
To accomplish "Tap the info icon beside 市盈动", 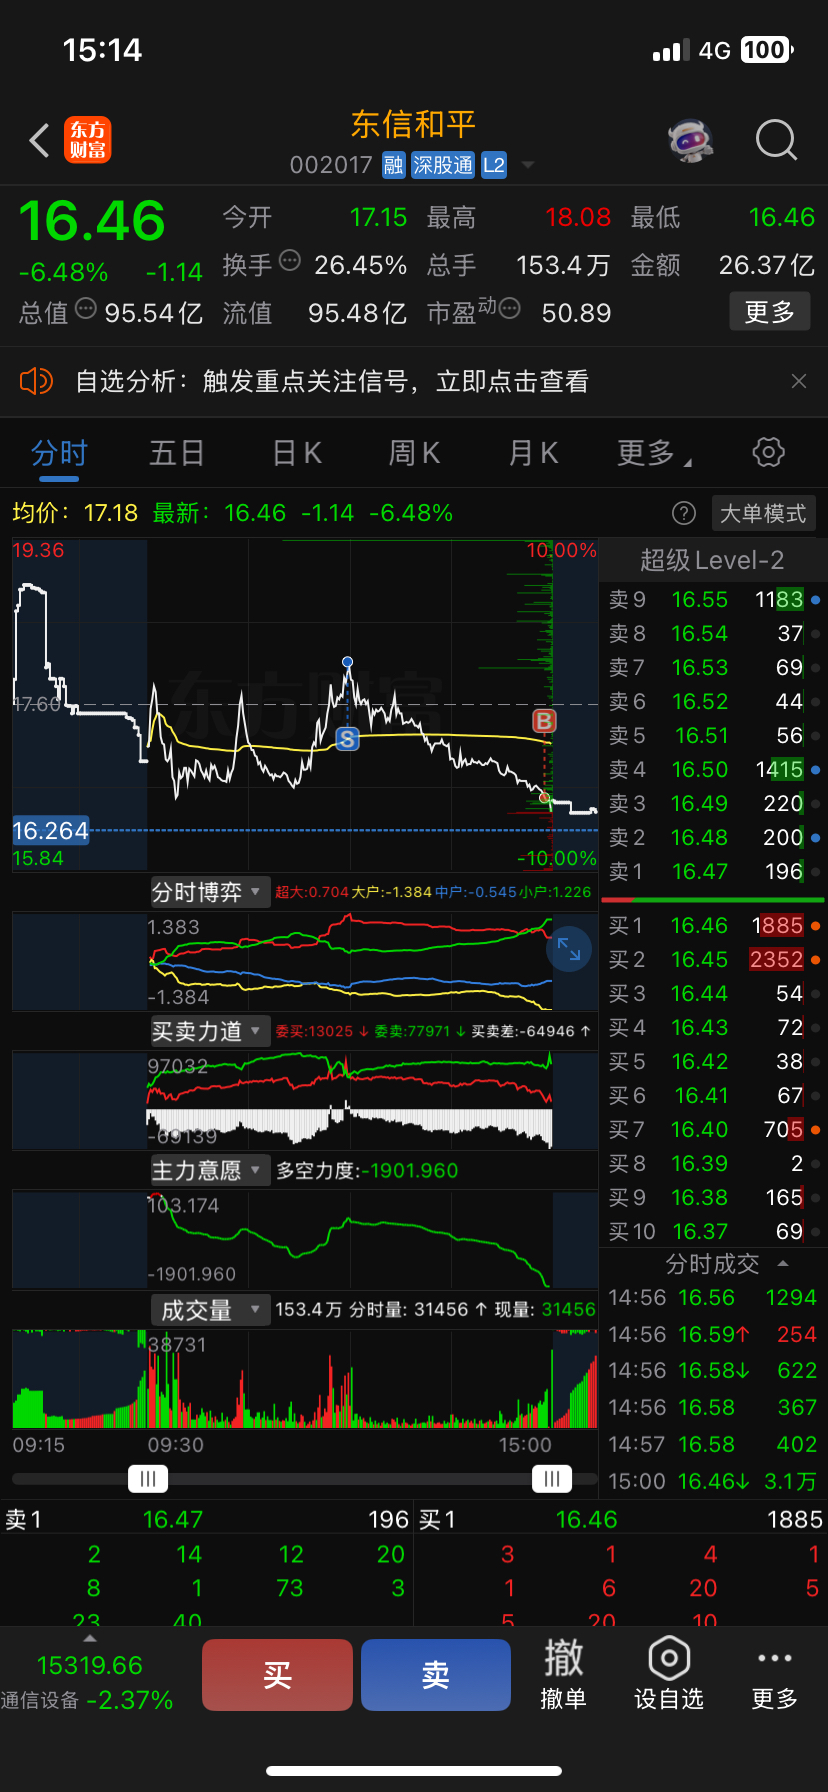I will 509,309.
